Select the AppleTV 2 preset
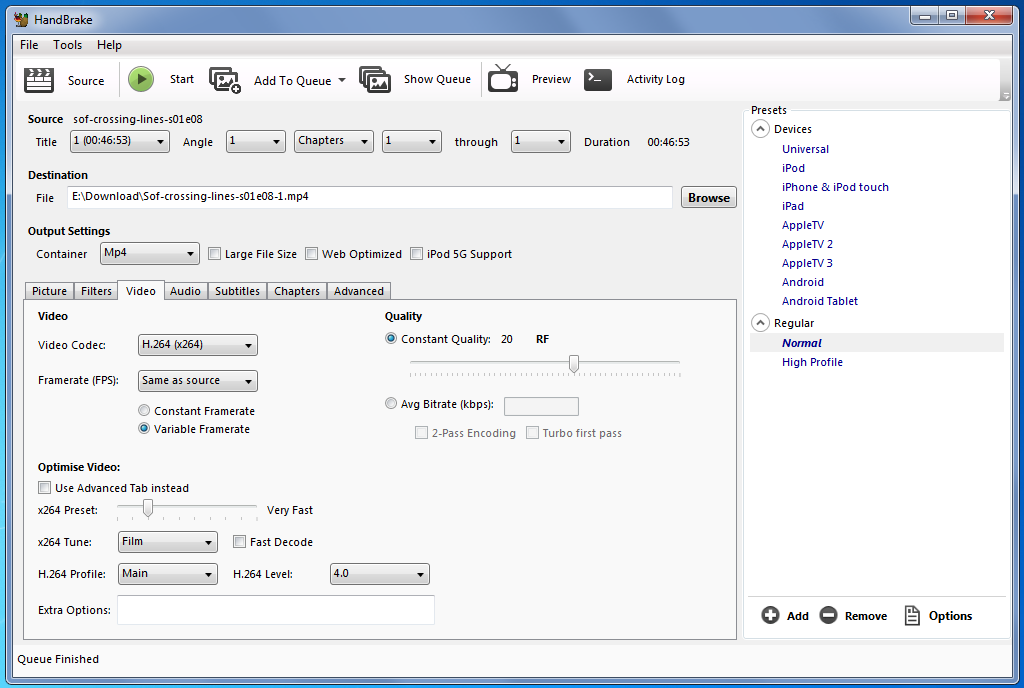Screen dimensions: 1024x688 click(807, 244)
